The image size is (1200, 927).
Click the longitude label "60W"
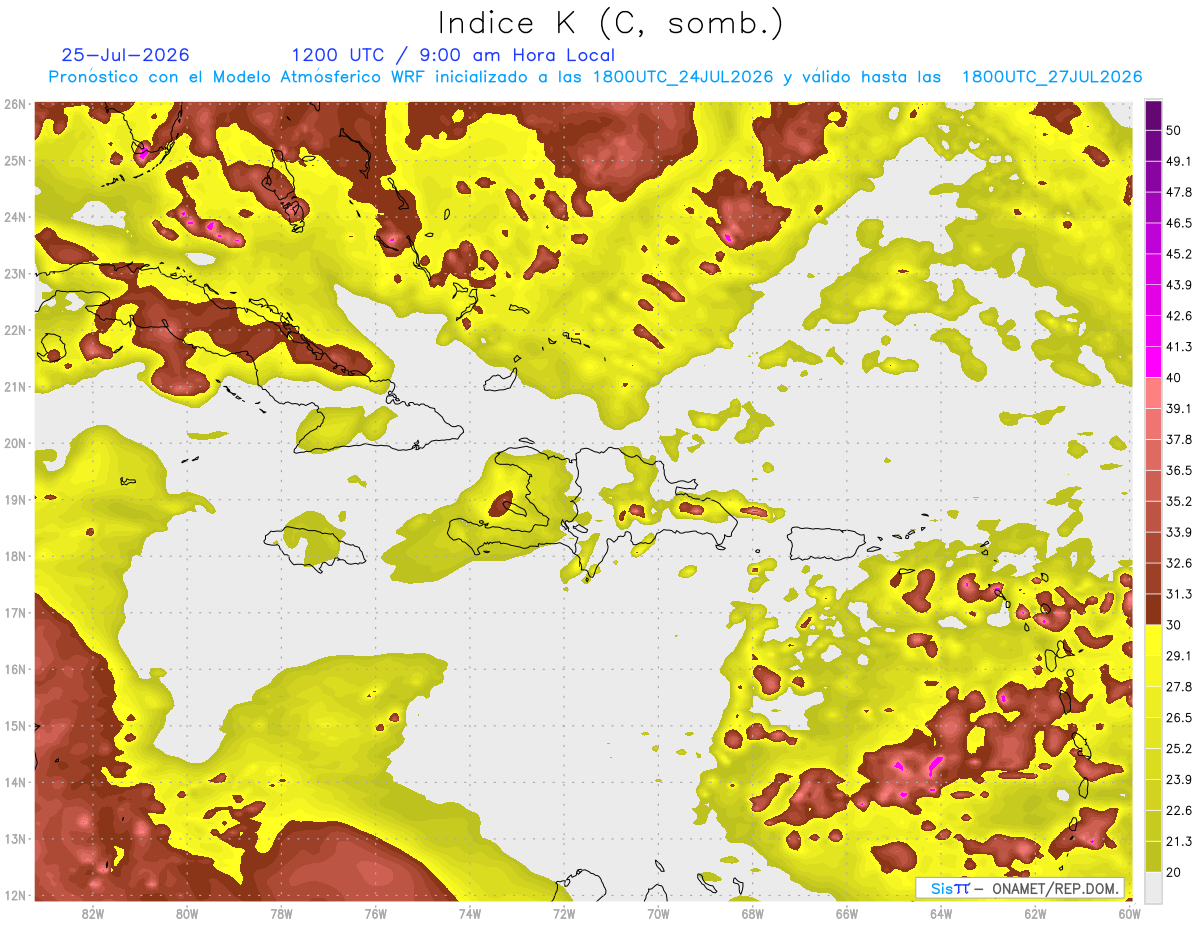pos(1129,914)
